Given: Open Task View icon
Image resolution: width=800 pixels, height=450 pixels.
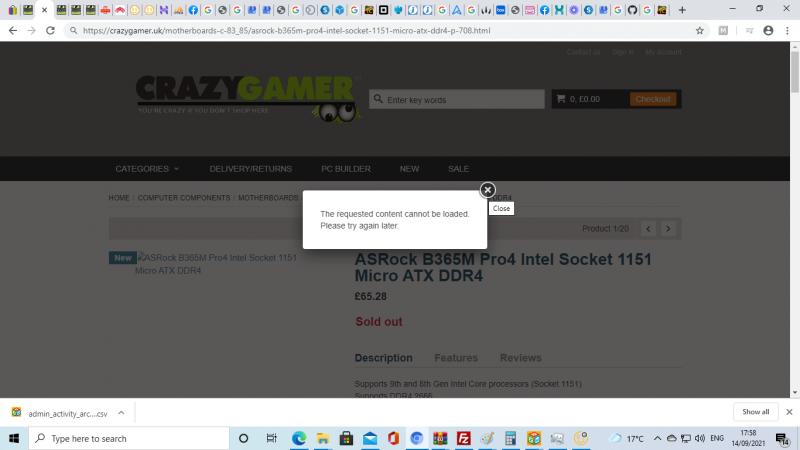Looking at the screenshot, I should tap(271, 438).
